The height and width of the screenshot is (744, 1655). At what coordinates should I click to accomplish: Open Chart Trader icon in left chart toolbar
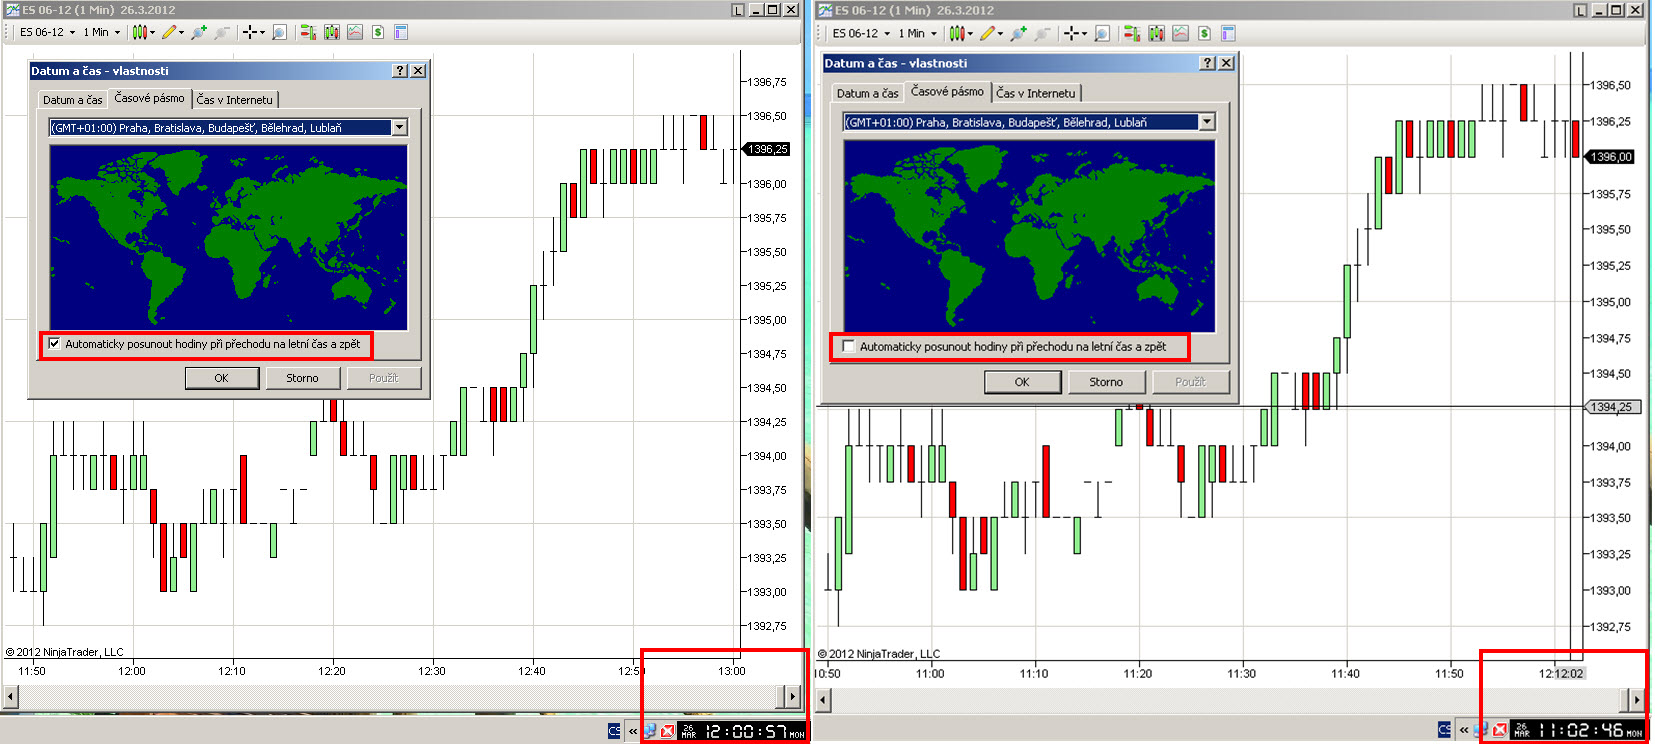pos(308,32)
